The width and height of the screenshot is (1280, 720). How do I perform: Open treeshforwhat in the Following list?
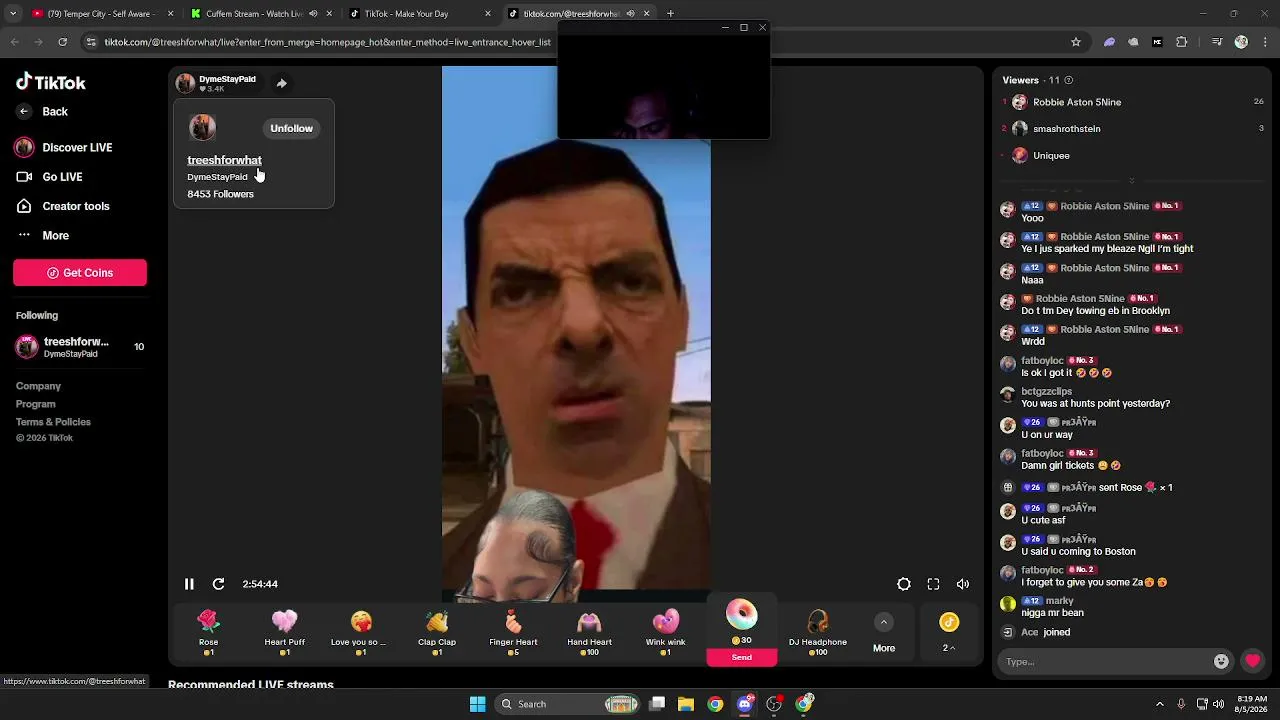coord(80,347)
